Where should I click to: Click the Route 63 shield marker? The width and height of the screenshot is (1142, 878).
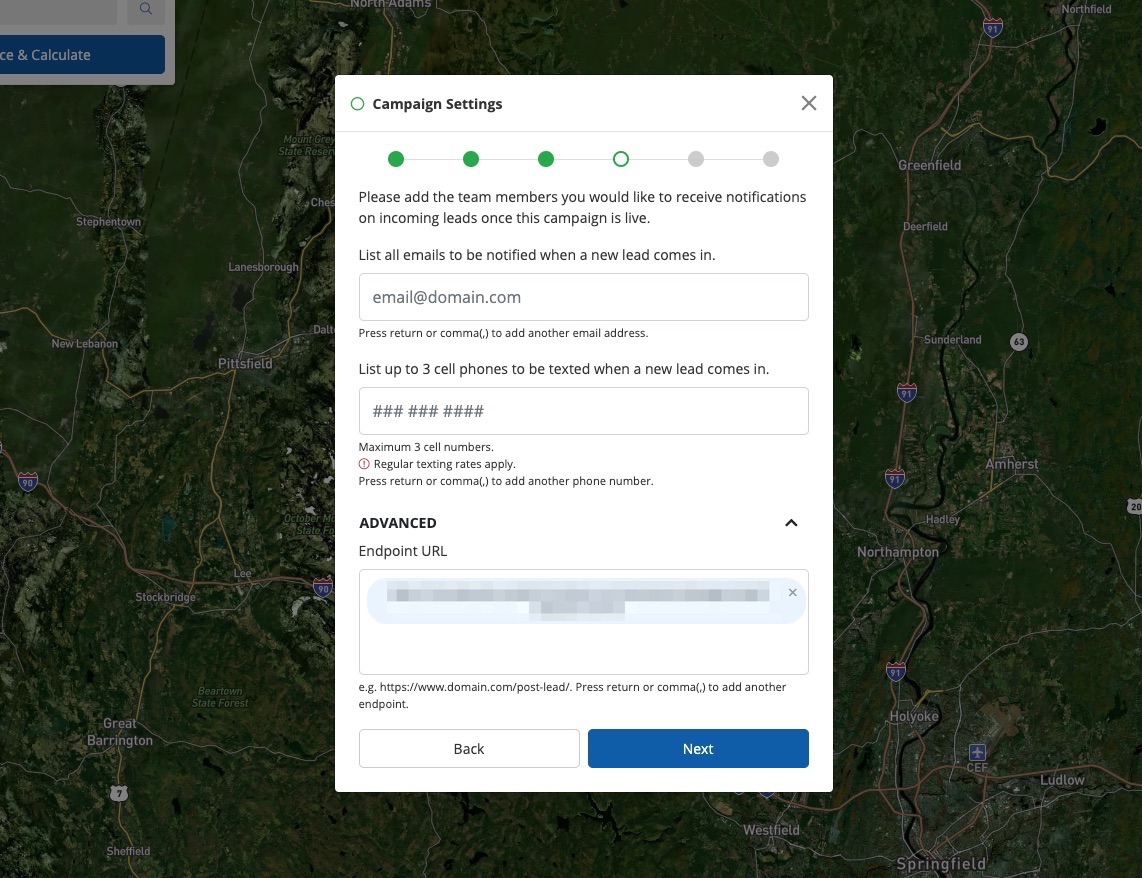1018,342
